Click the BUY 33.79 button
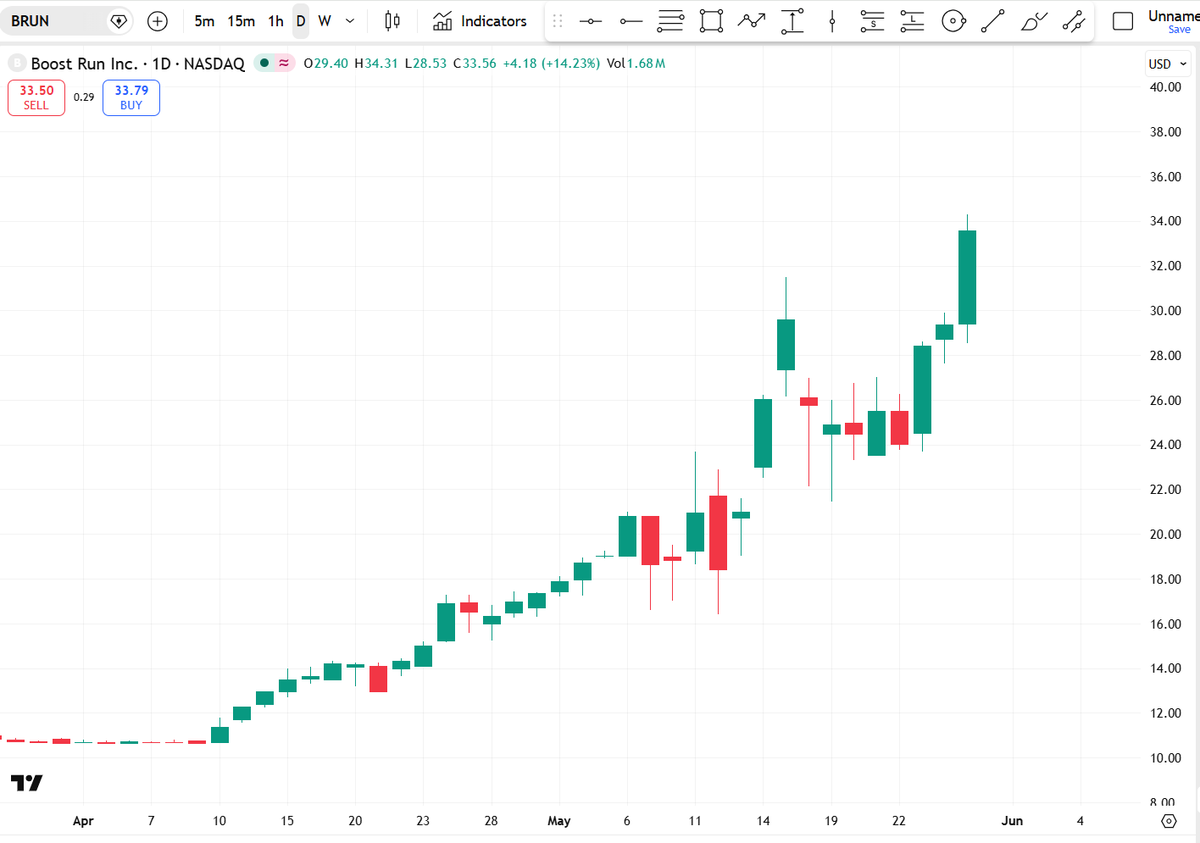 [x=131, y=98]
